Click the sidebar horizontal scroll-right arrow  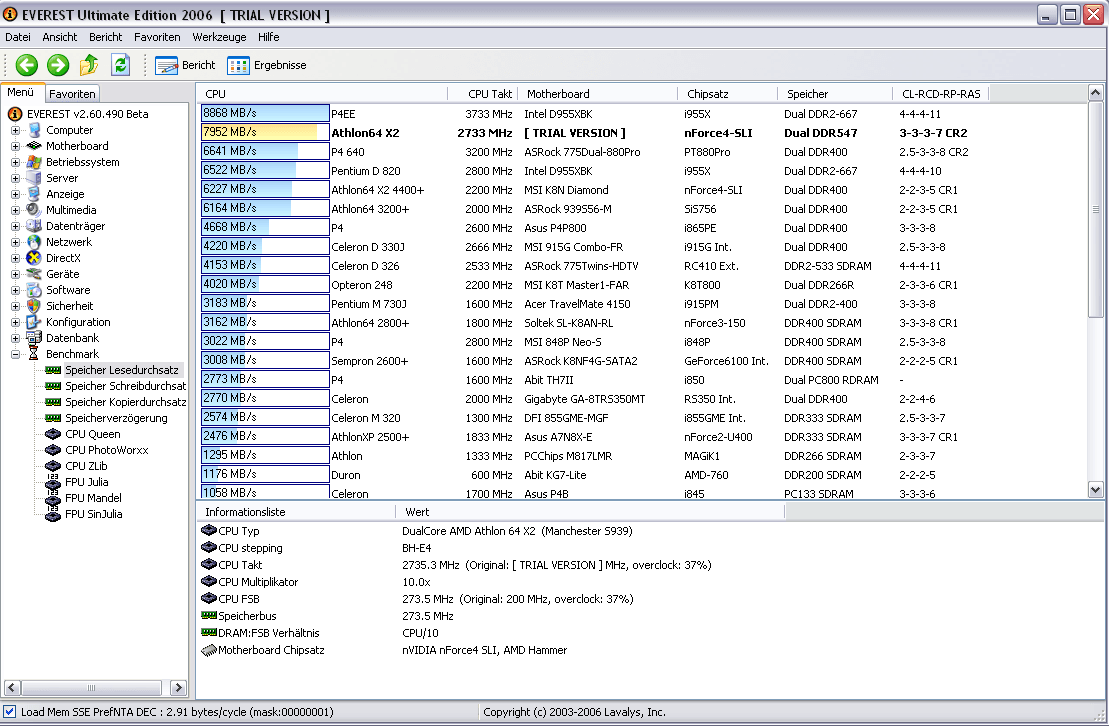pos(178,687)
